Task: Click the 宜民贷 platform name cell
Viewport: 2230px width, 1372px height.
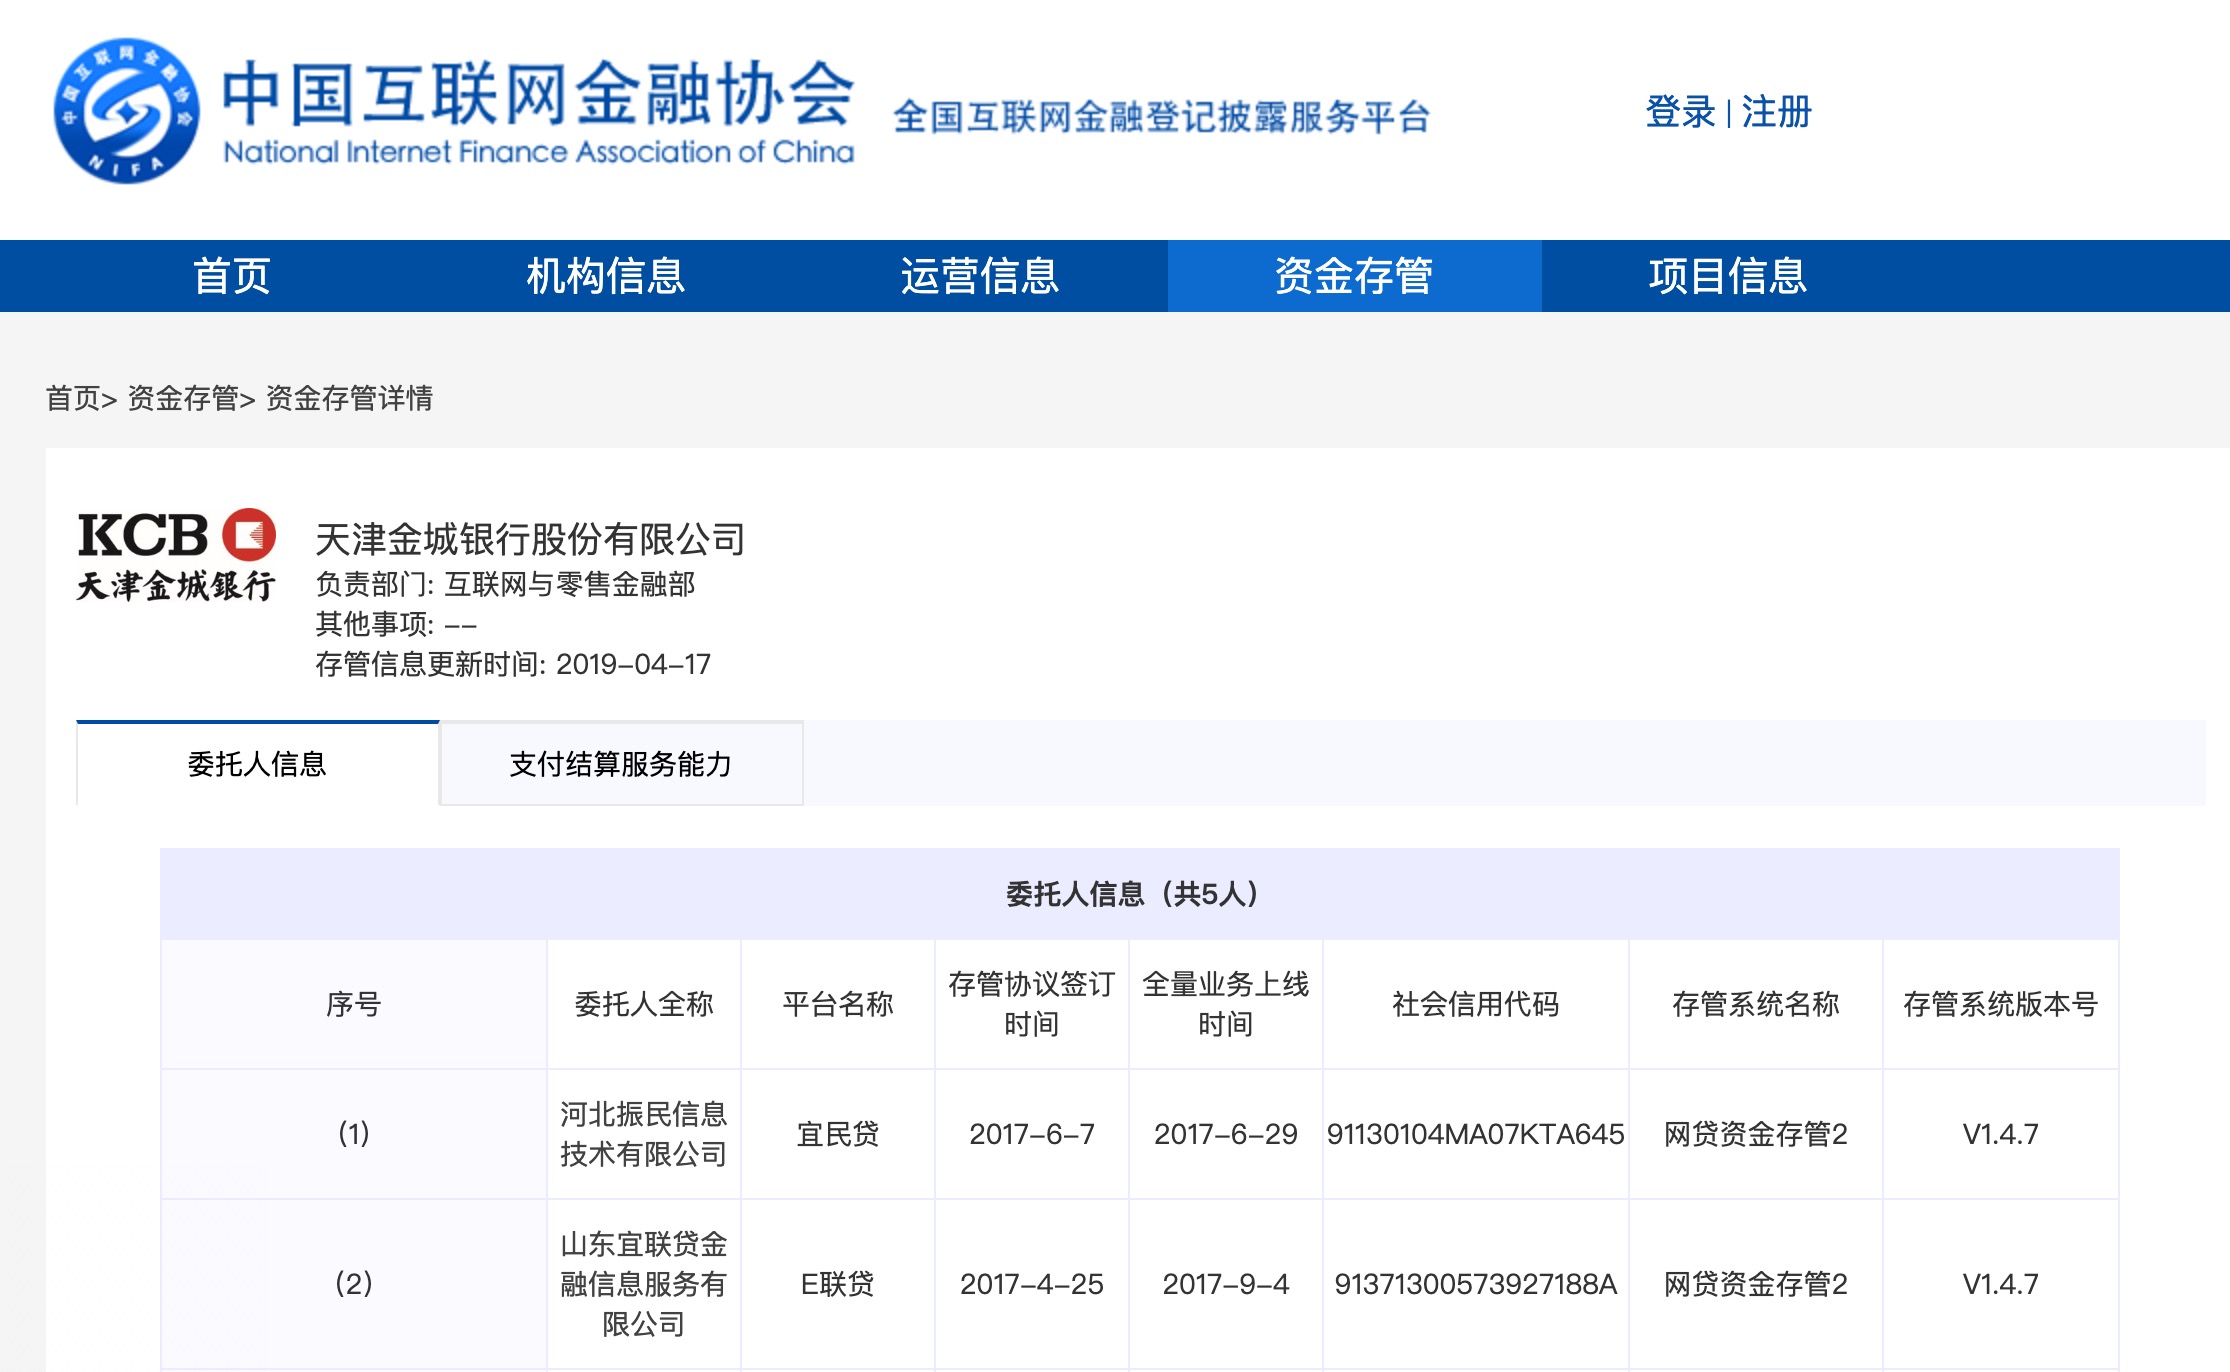Action: click(x=837, y=1134)
